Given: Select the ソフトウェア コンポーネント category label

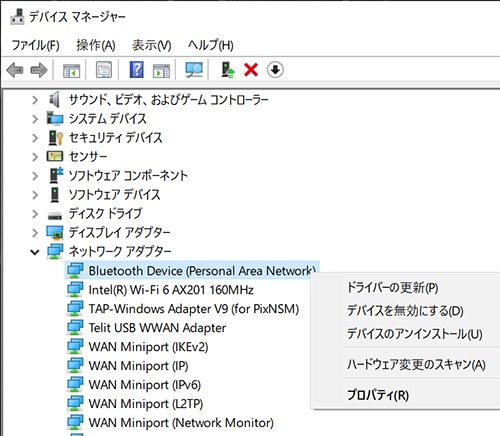Looking at the screenshot, I should pyautogui.click(x=128, y=175).
